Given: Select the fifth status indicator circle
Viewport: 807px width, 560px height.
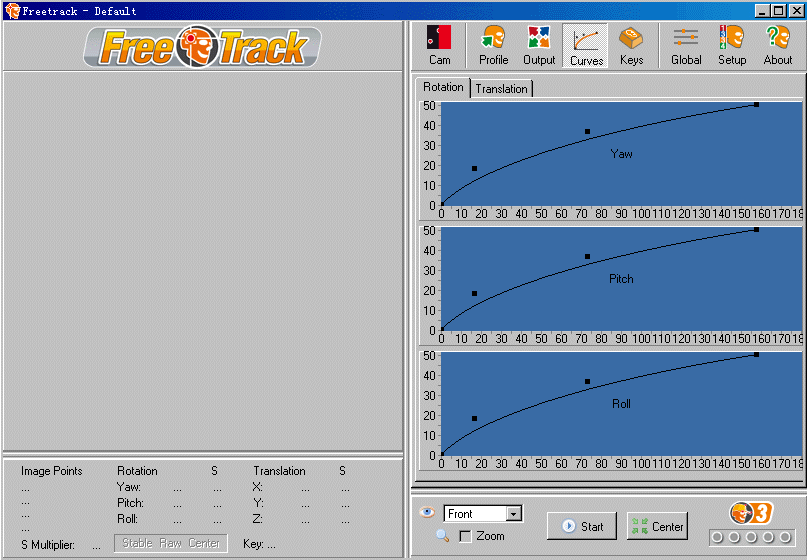Looking at the screenshot, I should click(785, 537).
